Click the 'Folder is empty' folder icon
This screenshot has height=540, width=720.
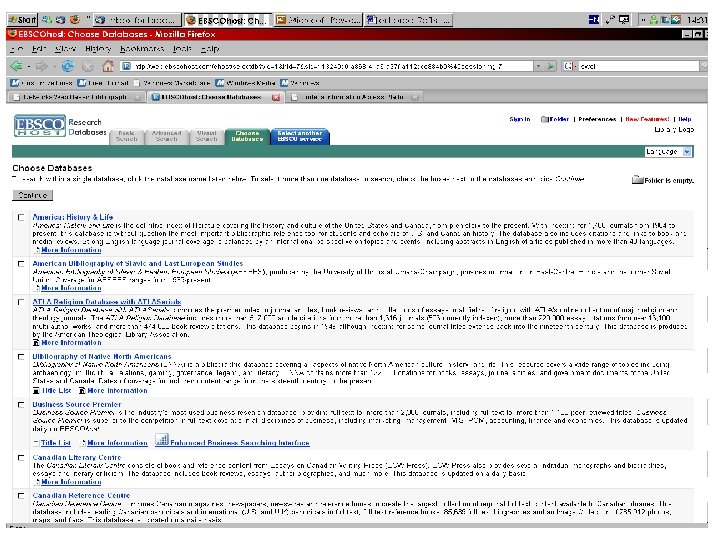(637, 180)
